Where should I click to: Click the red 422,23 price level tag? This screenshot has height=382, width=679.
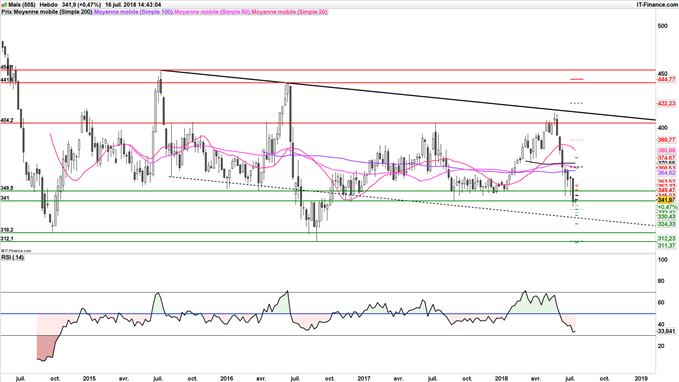(667, 104)
